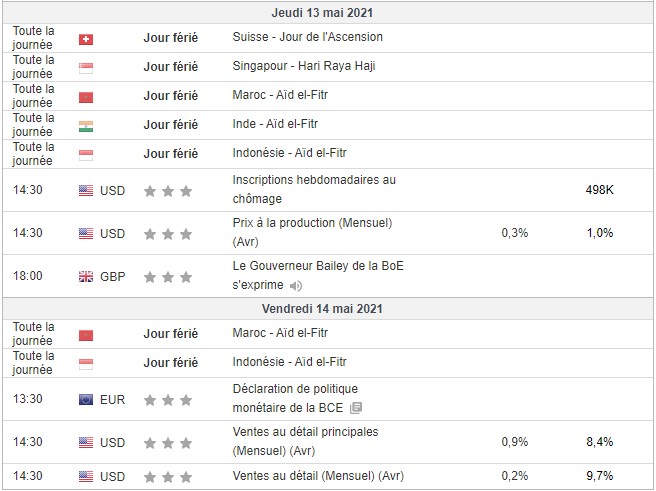Click the US flag in the unemployment claims row
Viewport: 656px width, 491px height.
click(x=85, y=190)
